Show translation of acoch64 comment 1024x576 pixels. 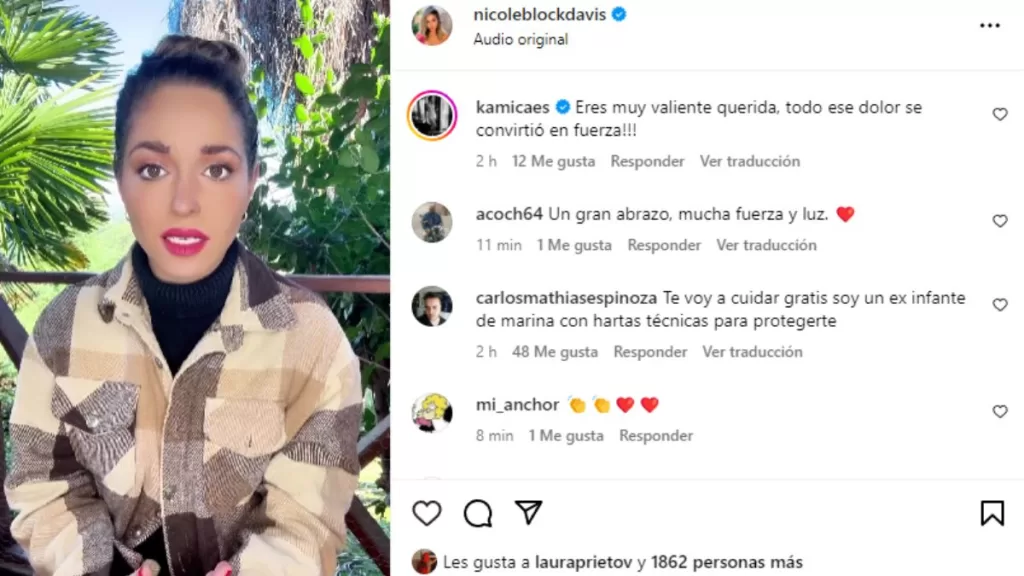766,245
